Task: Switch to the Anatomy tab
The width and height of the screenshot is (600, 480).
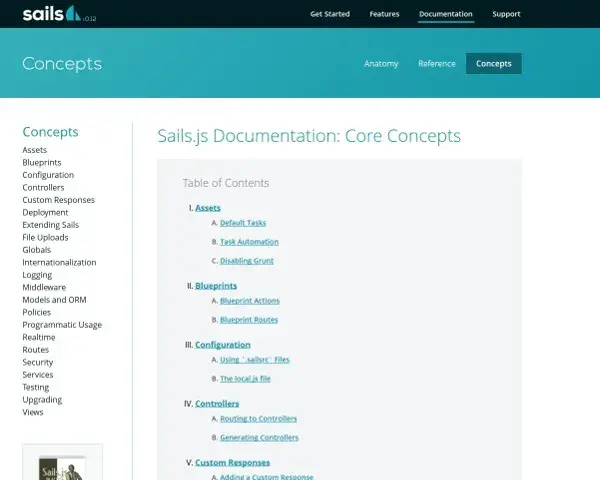Action: (381, 64)
